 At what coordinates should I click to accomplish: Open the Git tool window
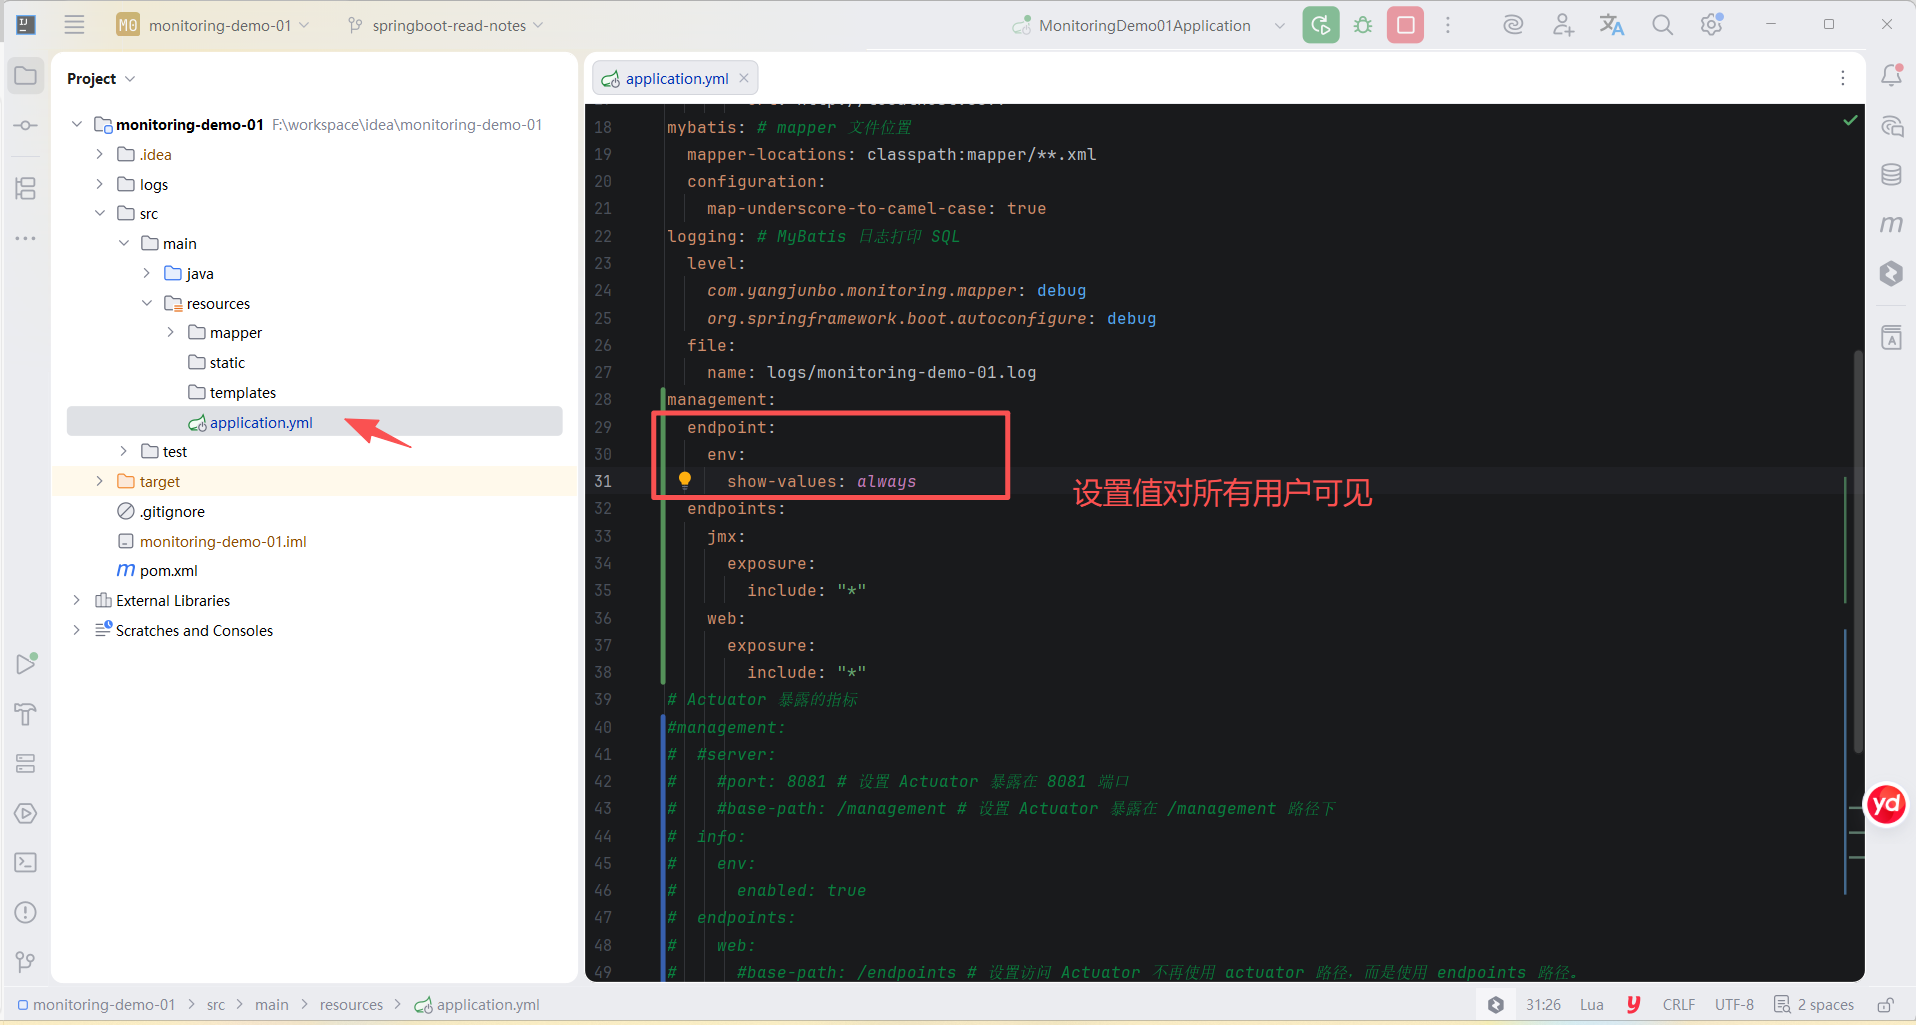coord(26,961)
